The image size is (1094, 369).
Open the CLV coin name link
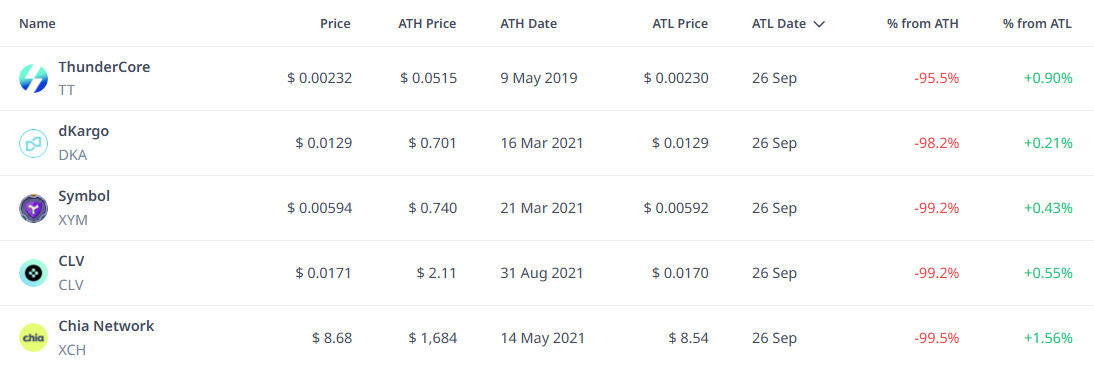(71, 261)
